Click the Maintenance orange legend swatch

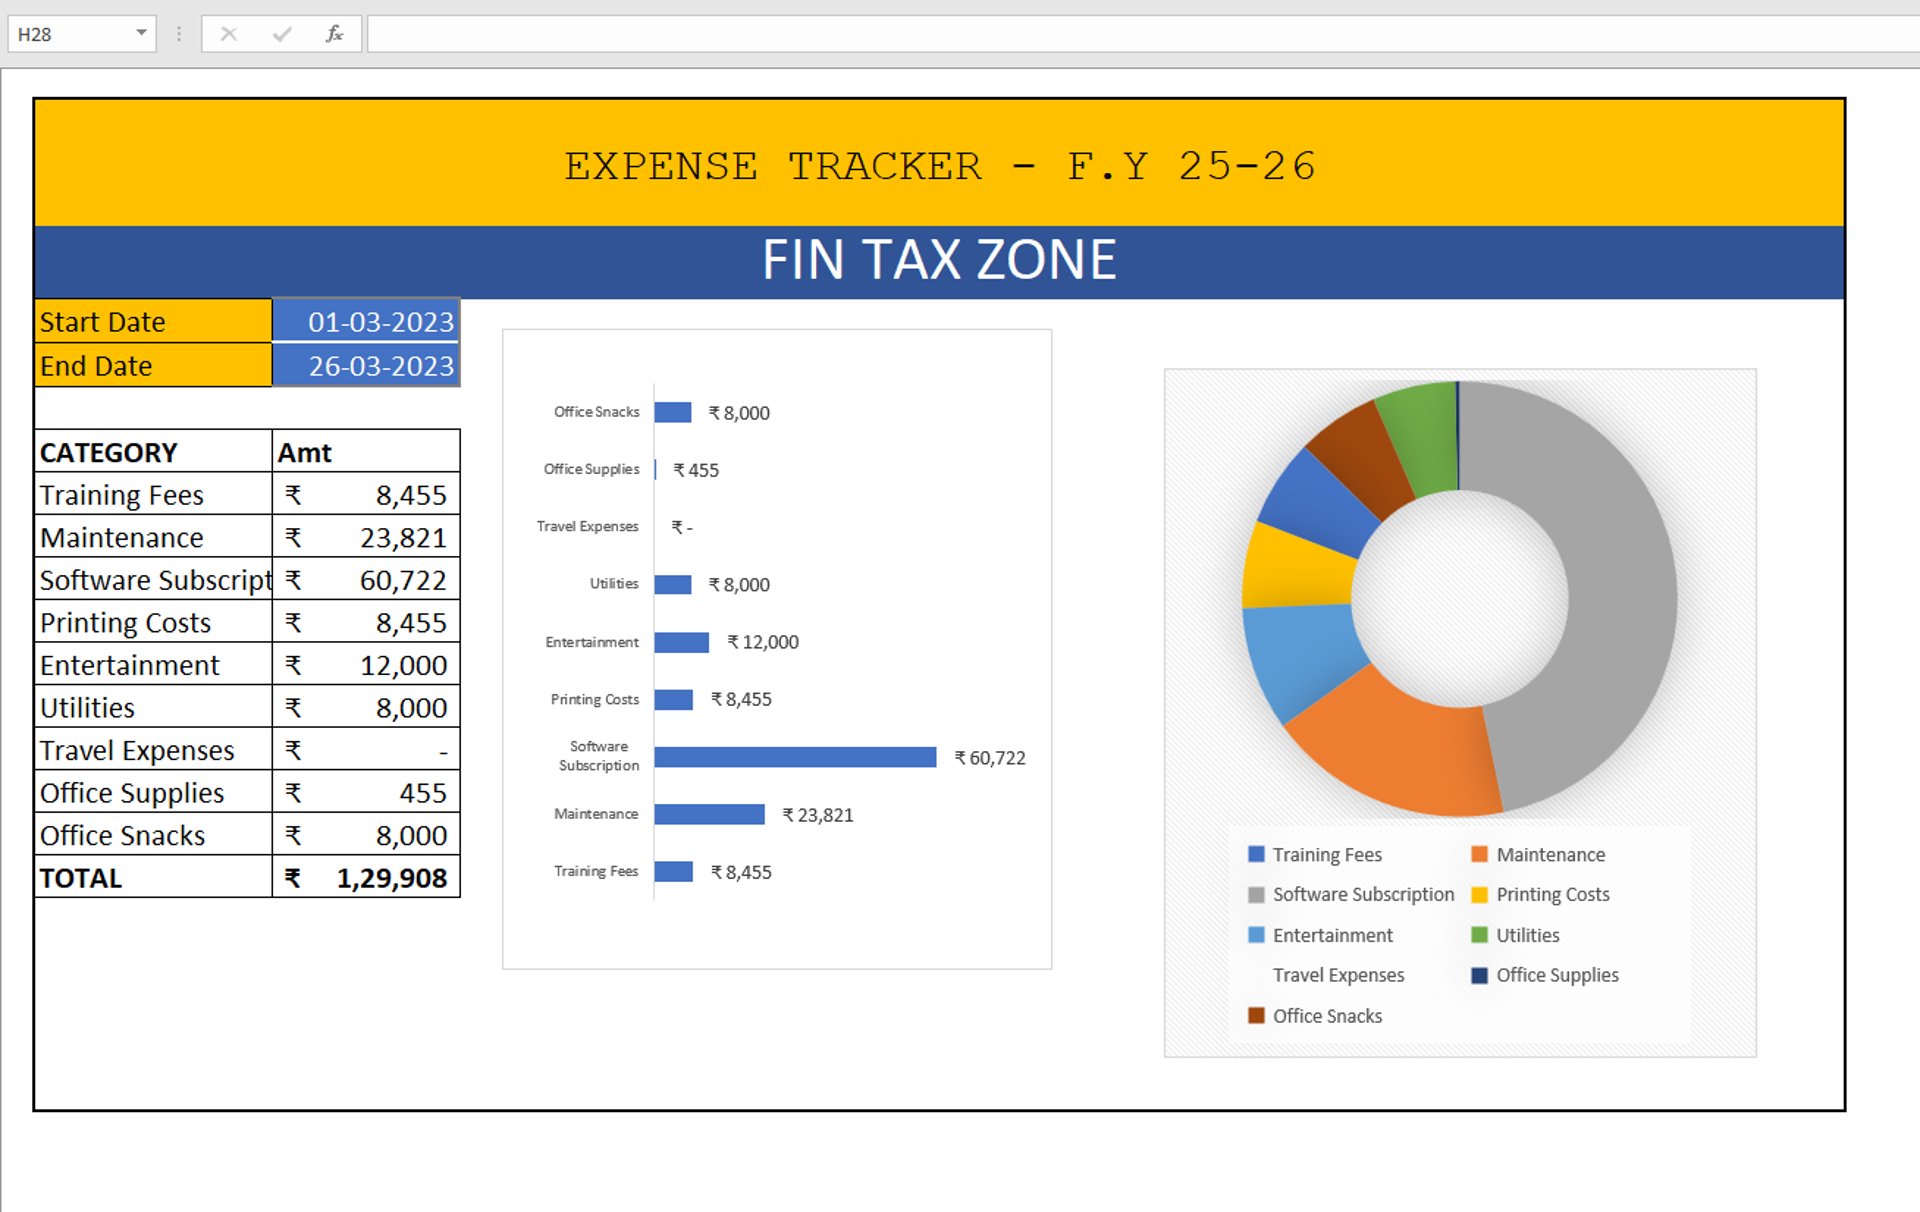tap(1479, 854)
